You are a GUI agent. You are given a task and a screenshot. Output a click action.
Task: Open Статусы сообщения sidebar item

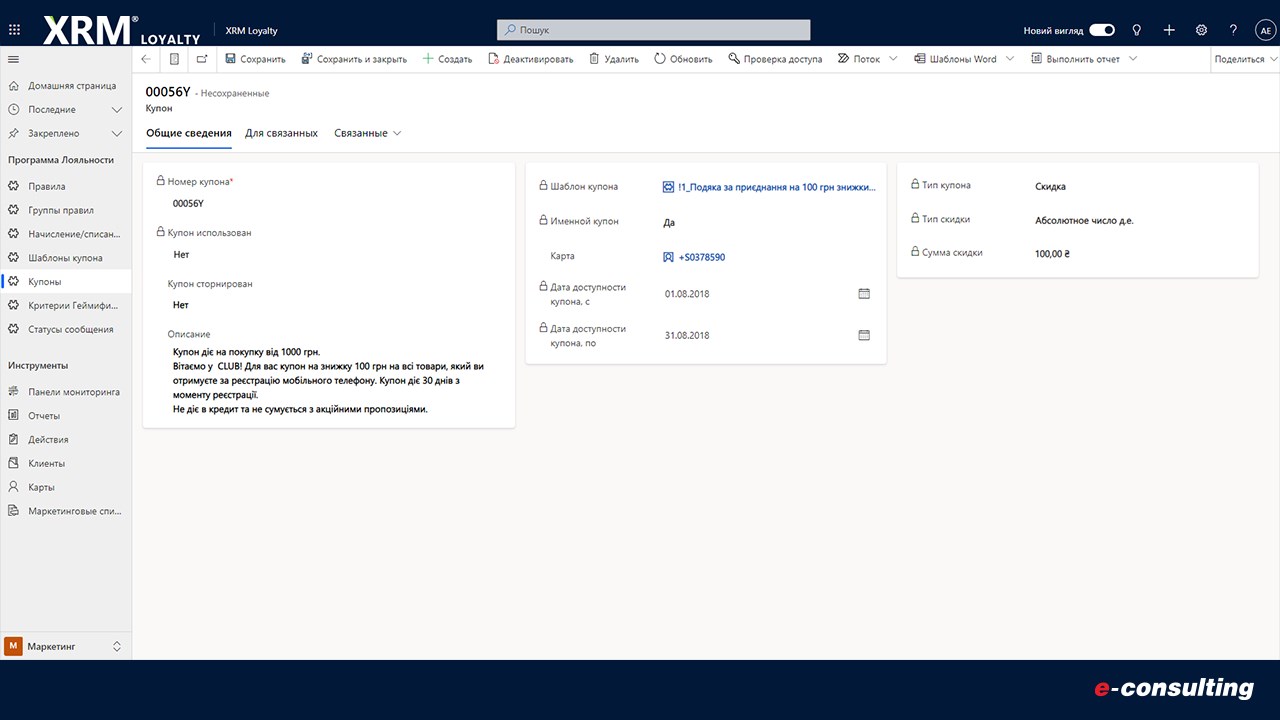coord(65,329)
